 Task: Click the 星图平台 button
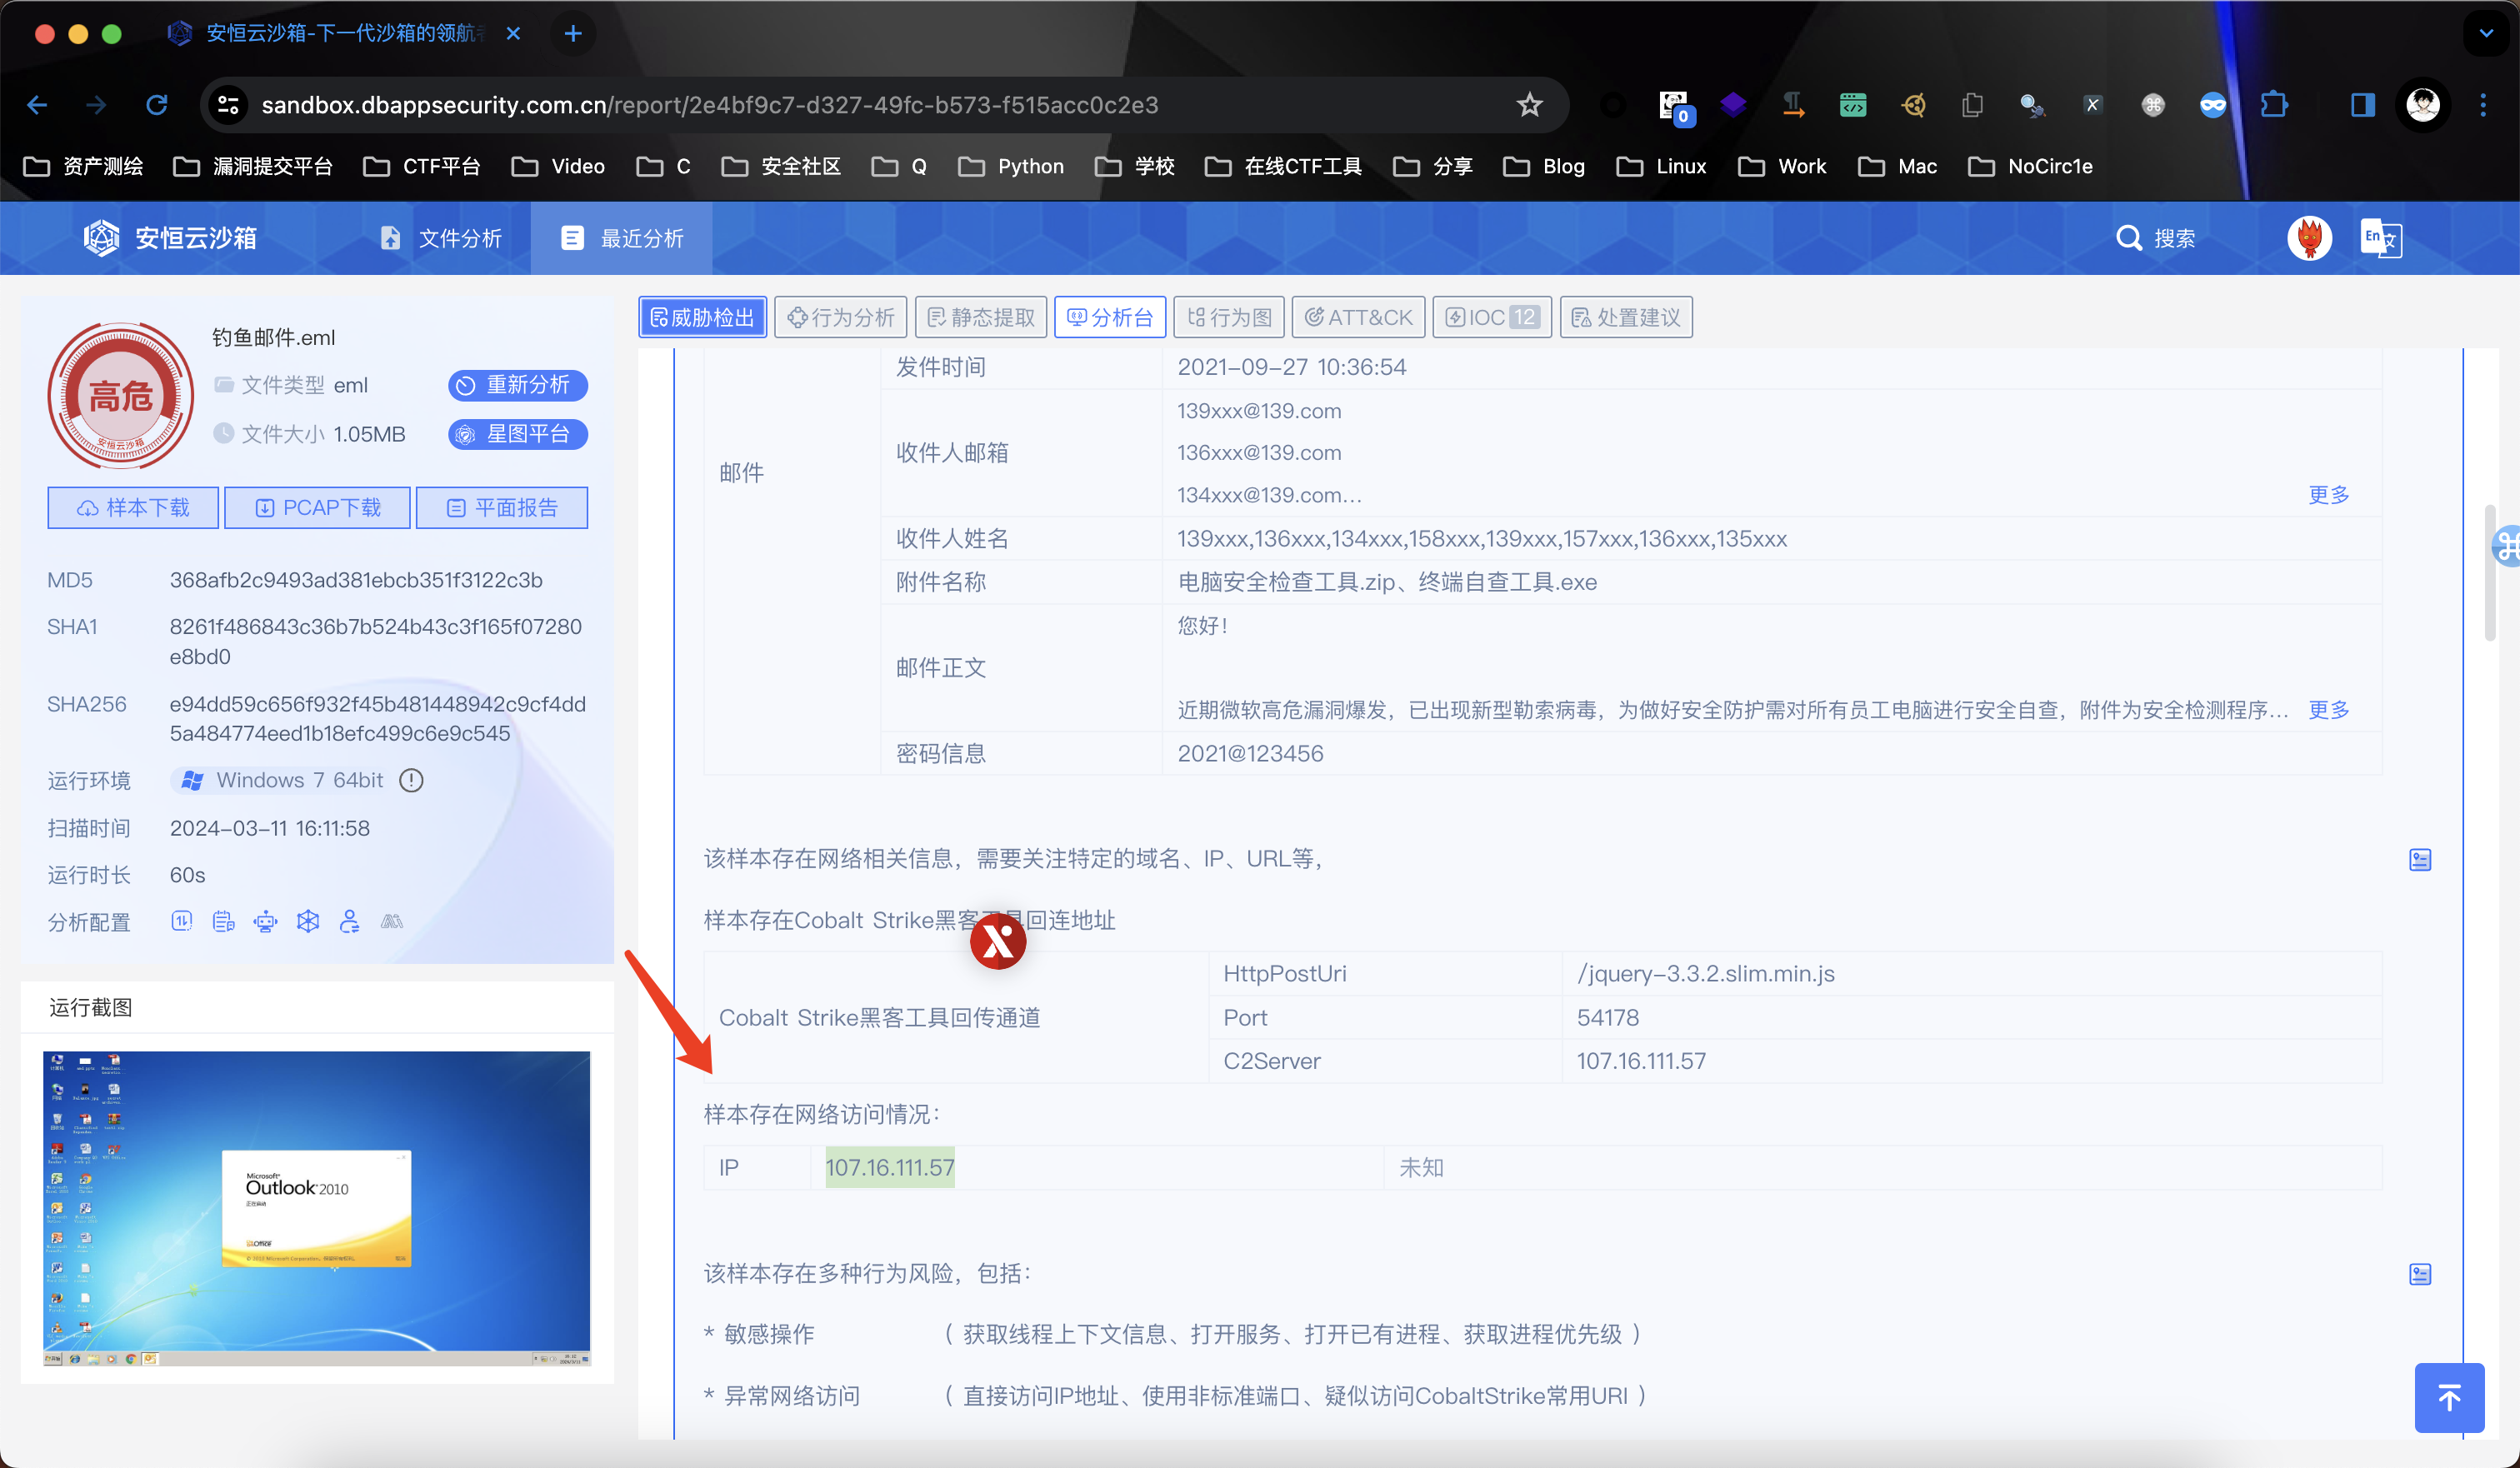tap(518, 434)
